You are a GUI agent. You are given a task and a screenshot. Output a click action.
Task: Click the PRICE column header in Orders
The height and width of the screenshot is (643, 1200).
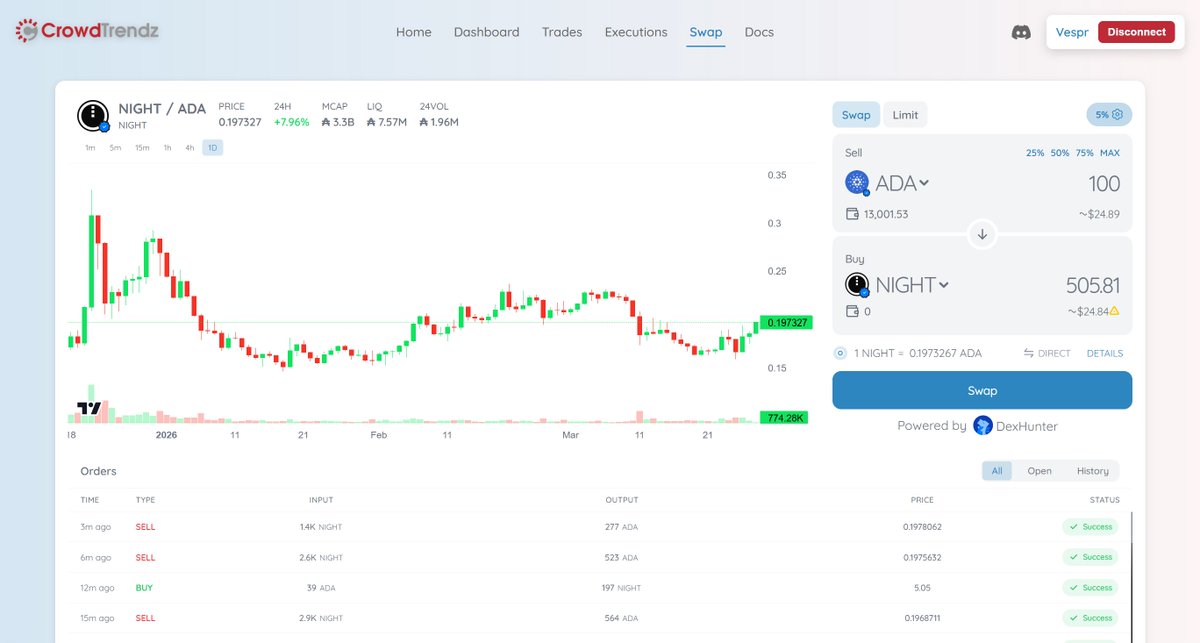click(x=922, y=500)
